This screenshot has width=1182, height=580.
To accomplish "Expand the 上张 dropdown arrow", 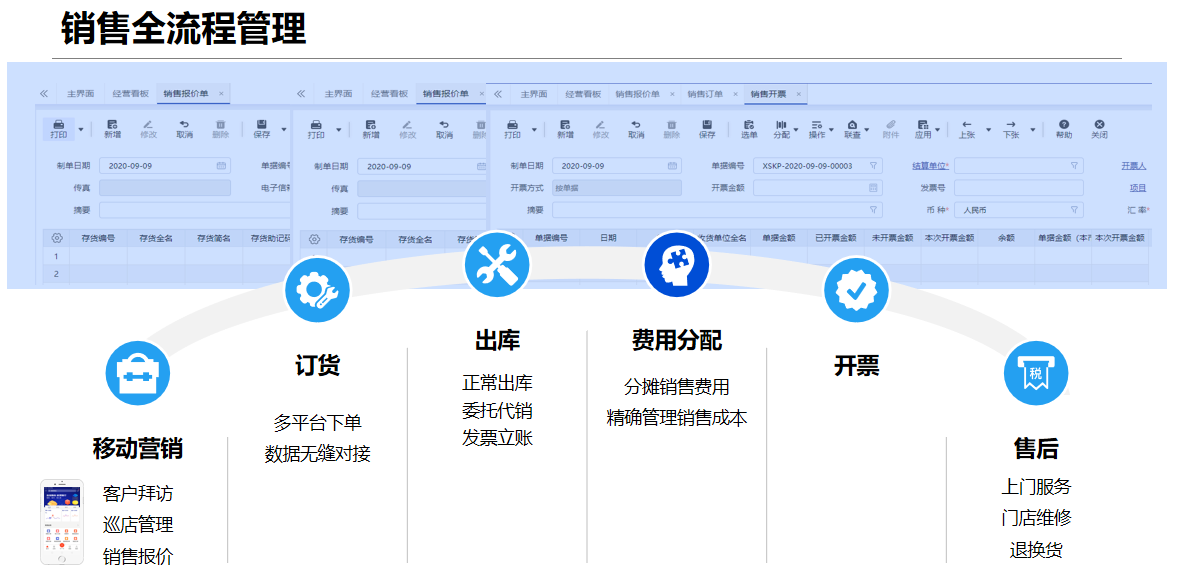I will [988, 130].
